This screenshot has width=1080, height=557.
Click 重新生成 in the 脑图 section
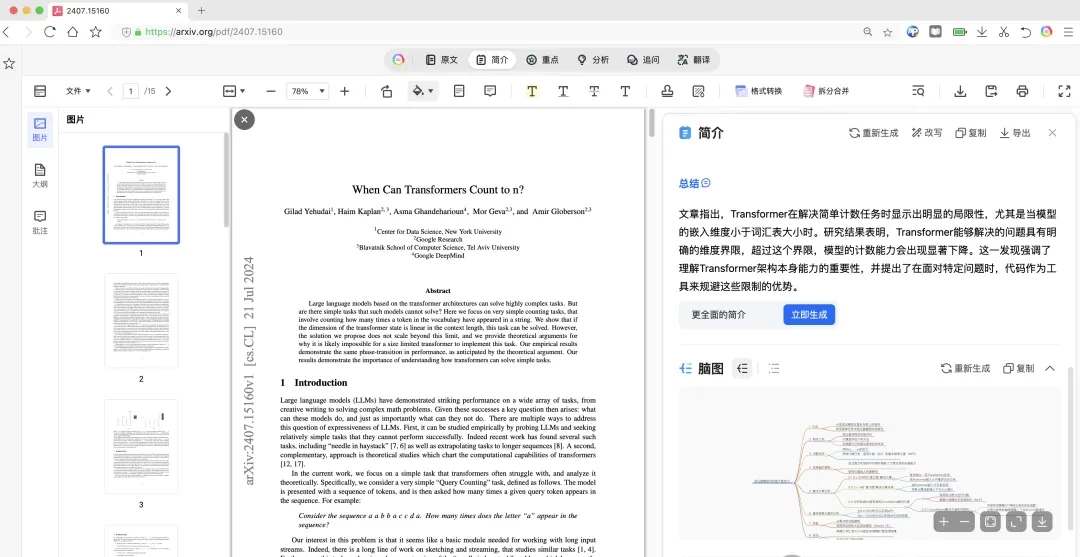pos(966,368)
